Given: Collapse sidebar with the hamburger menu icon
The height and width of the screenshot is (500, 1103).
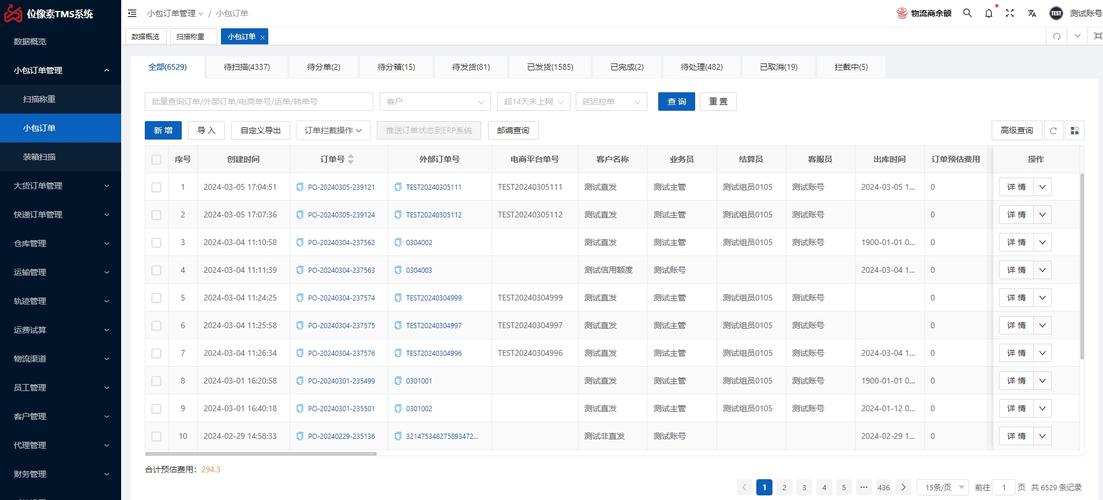Looking at the screenshot, I should (x=132, y=13).
